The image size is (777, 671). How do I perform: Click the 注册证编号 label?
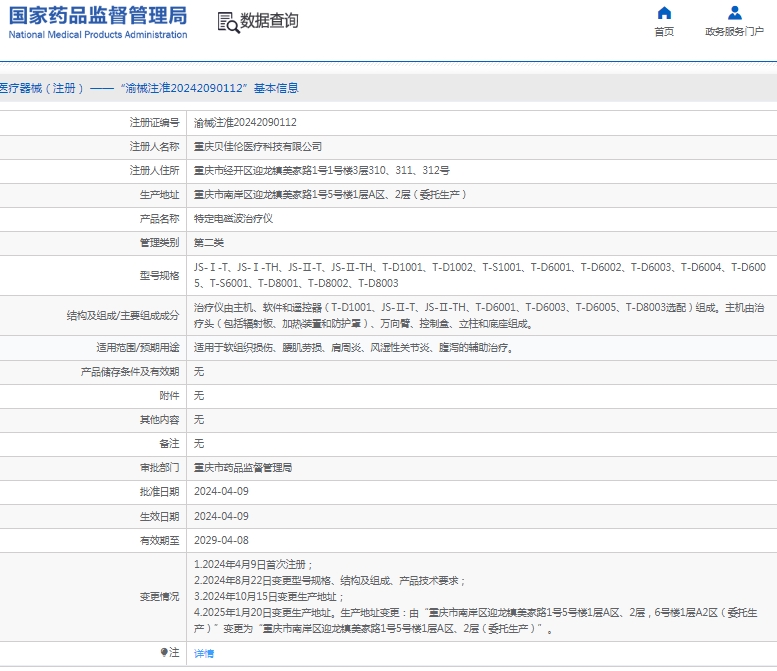click(x=154, y=122)
